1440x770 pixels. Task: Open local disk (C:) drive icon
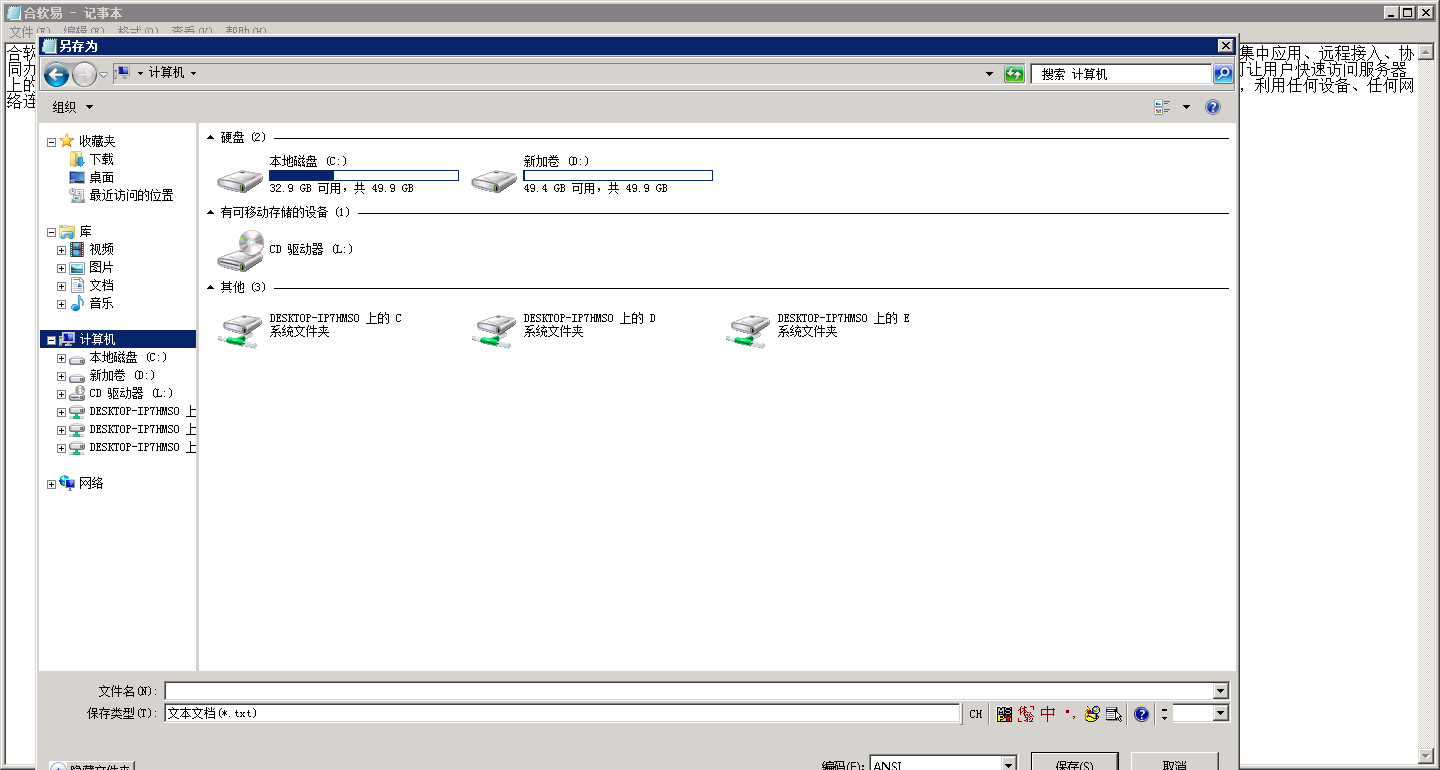click(241, 178)
